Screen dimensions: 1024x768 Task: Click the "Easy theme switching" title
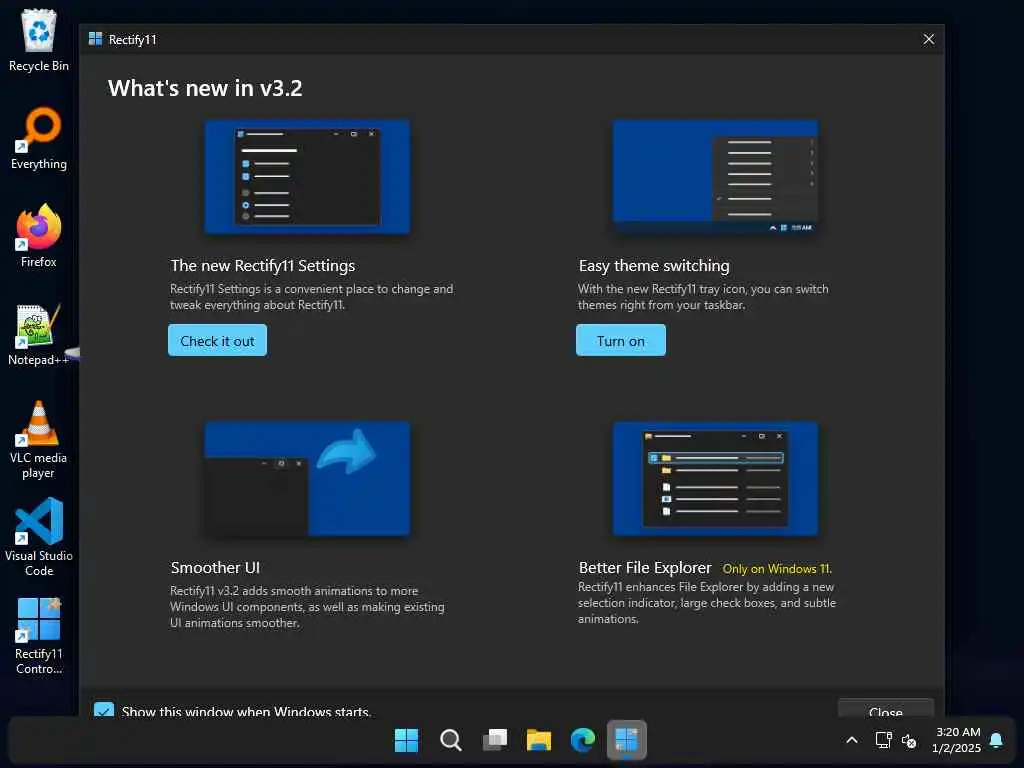[654, 266]
